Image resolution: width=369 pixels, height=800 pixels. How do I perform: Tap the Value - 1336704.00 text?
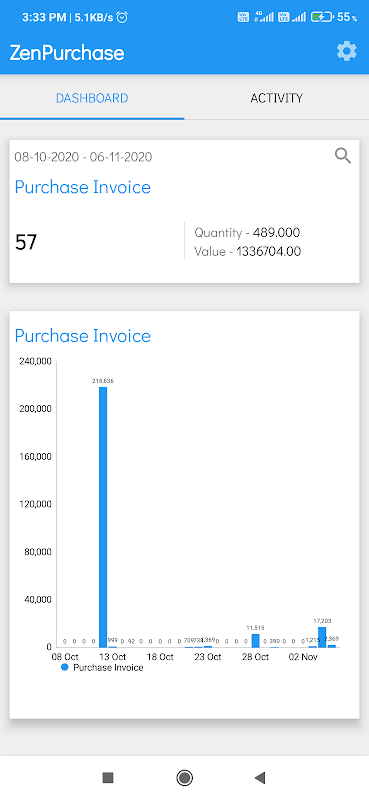(248, 252)
